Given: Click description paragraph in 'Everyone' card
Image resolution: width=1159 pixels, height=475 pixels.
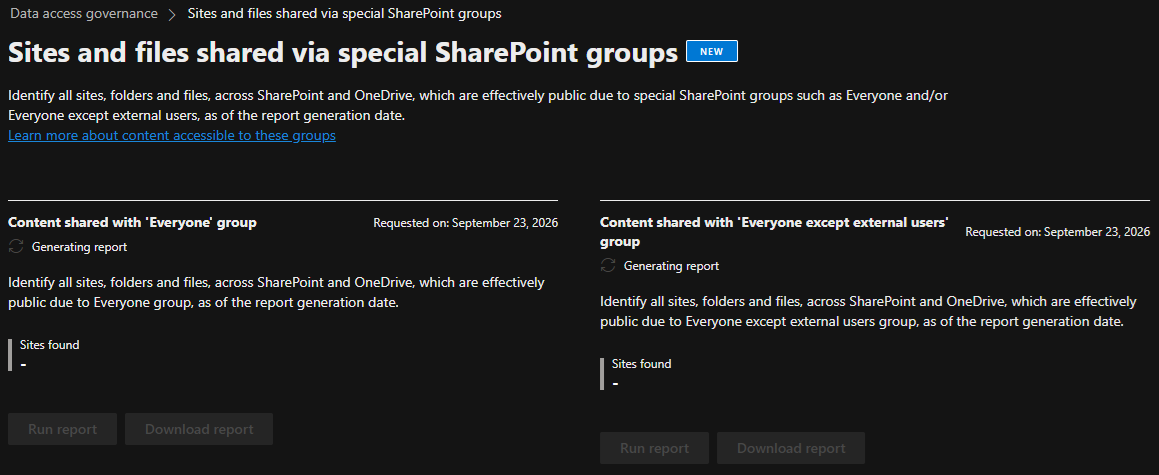Looking at the screenshot, I should (276, 293).
